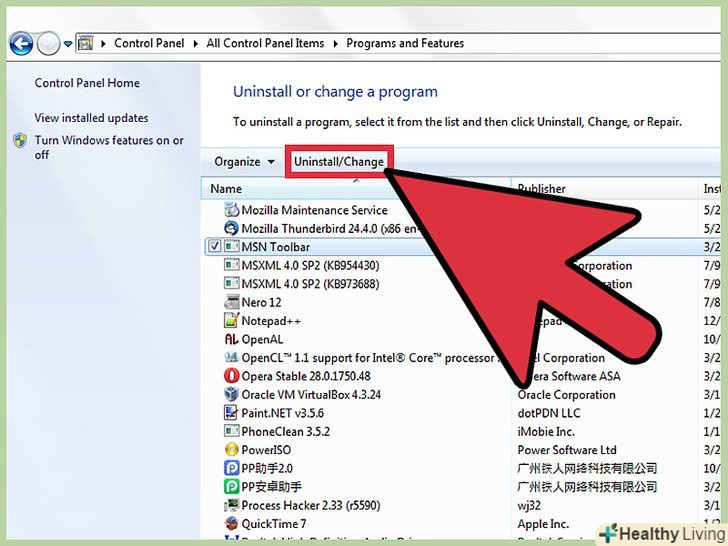728x546 pixels.
Task: Select the Process Hacker icon
Action: [x=231, y=505]
